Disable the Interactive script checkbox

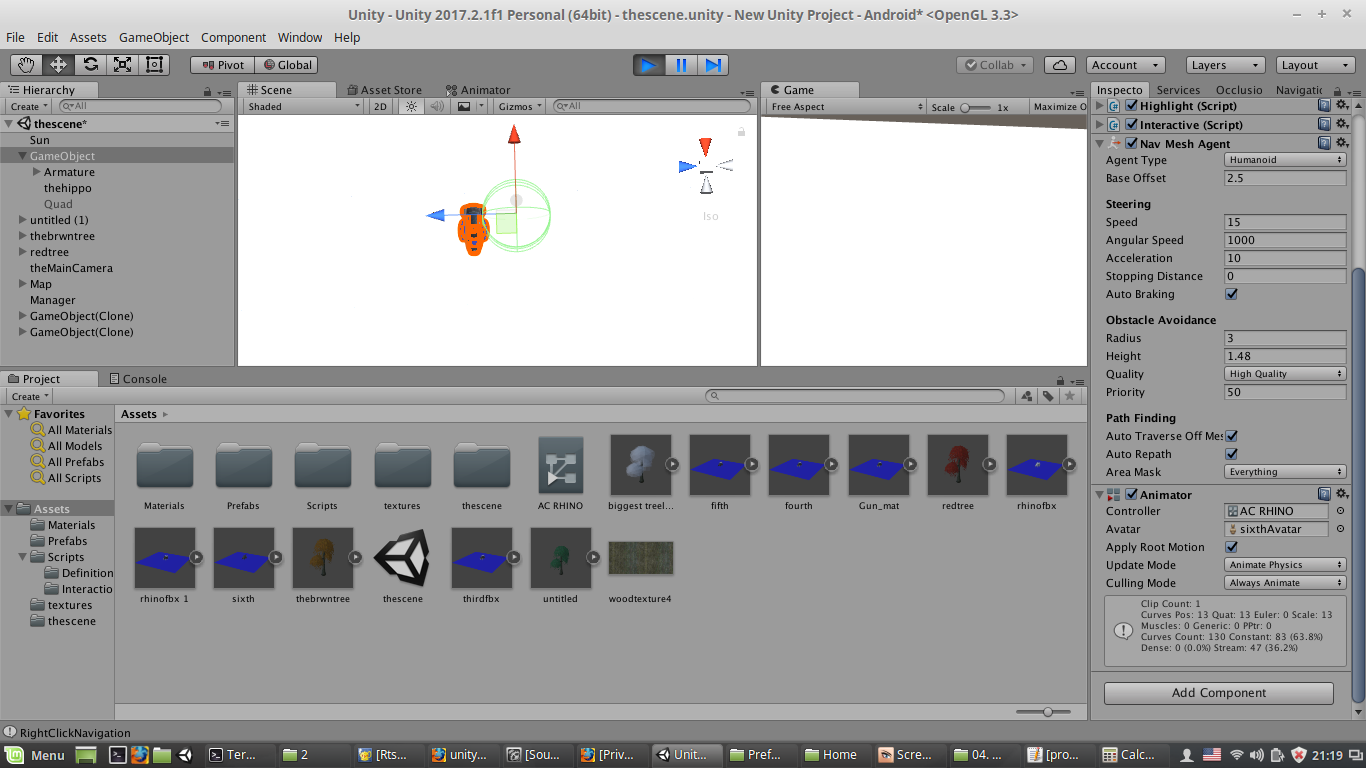pos(1131,124)
